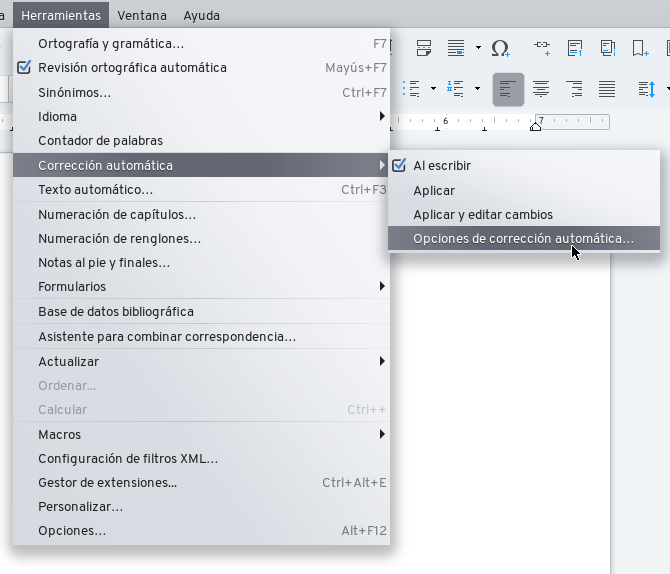Expand the Idioma submenu
Screen dimensions: 670x574
201,116
